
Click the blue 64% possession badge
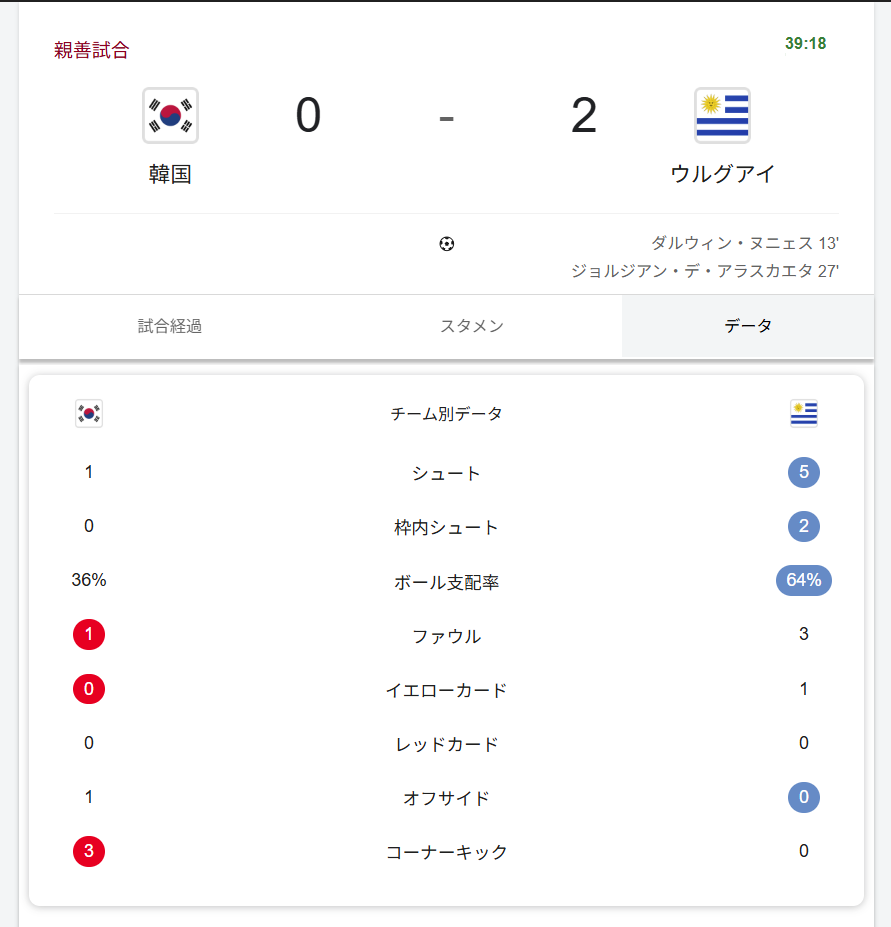pyautogui.click(x=803, y=580)
